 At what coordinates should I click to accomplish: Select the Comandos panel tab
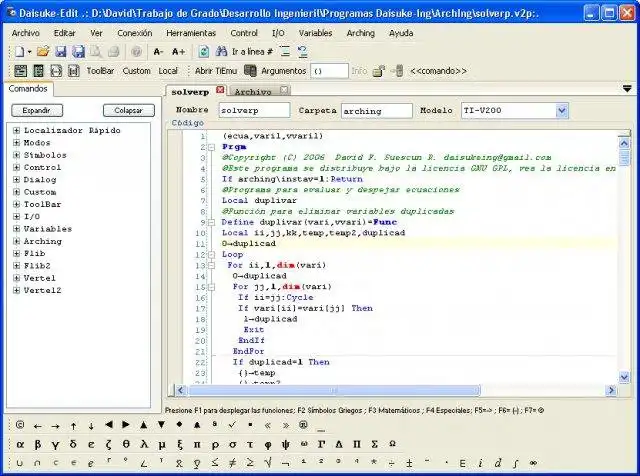pyautogui.click(x=28, y=89)
